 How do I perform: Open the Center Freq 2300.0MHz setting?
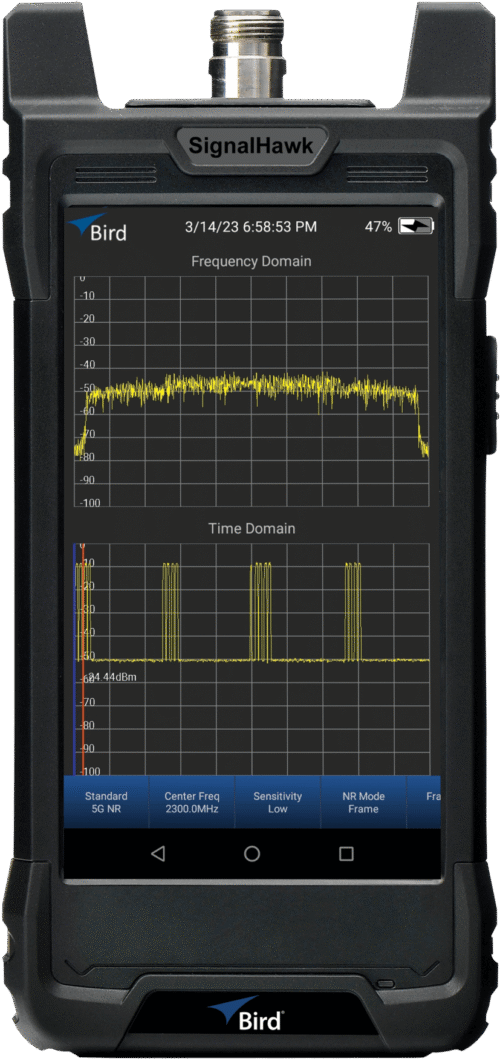[192, 802]
